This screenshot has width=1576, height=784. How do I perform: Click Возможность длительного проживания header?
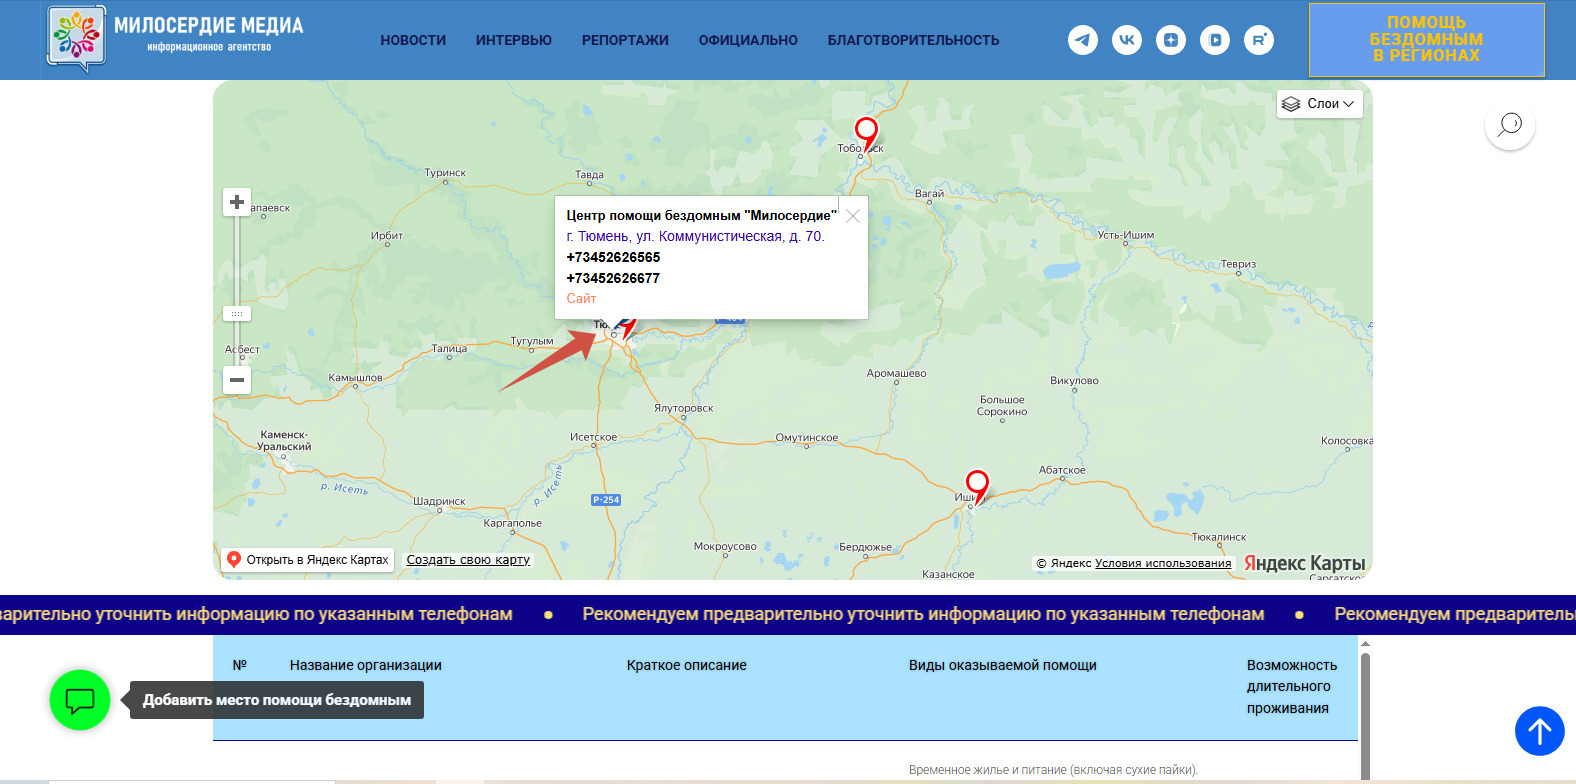coord(1292,687)
